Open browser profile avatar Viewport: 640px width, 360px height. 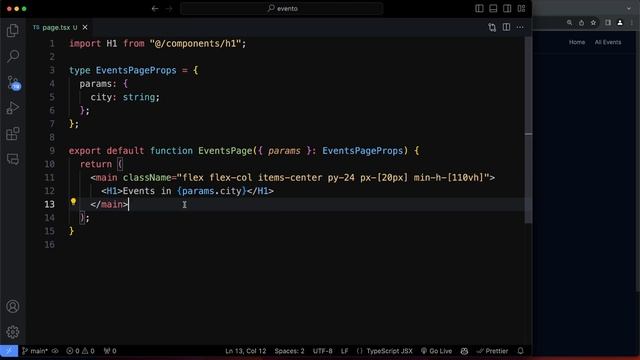coord(620,23)
